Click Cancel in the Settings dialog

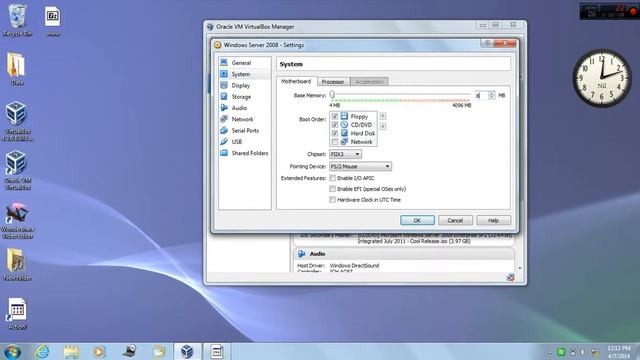(455, 220)
